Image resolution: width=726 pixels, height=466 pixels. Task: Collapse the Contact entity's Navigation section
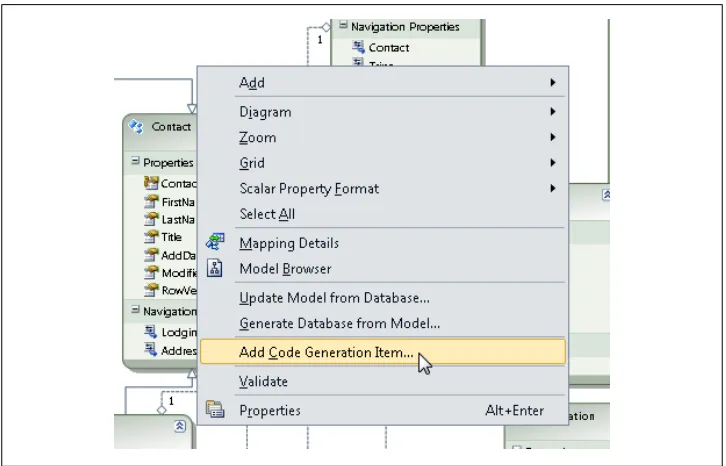[x=135, y=309]
